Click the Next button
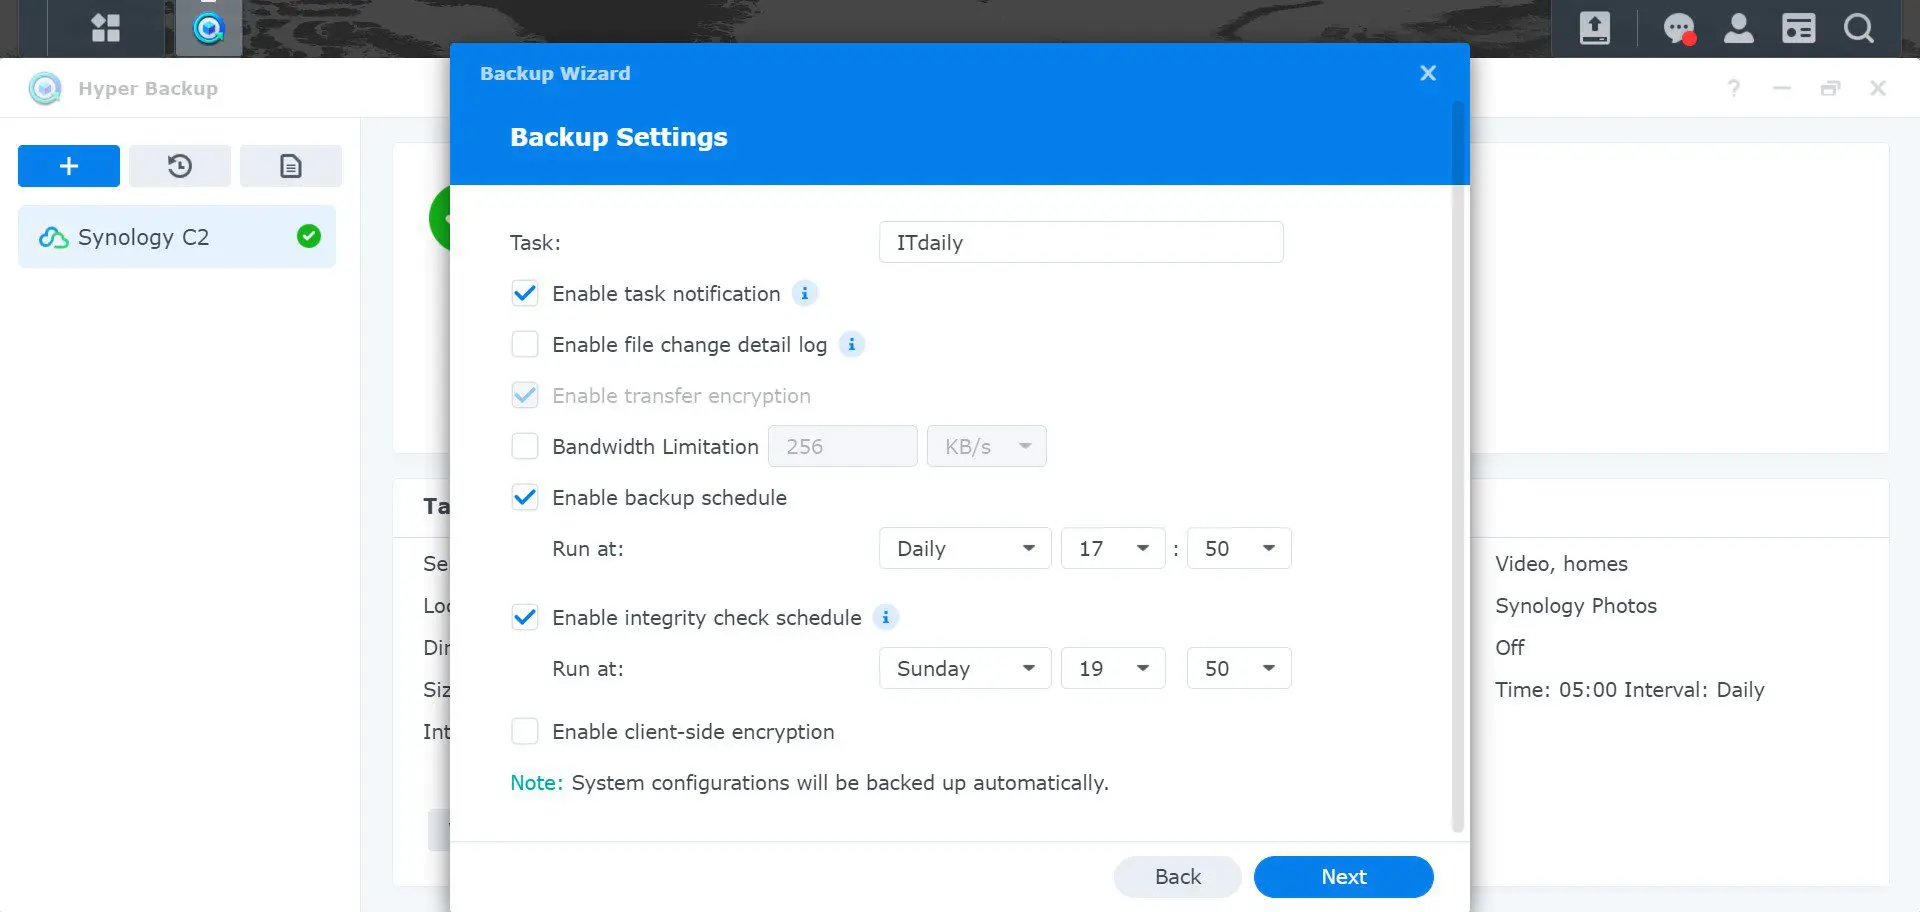The width and height of the screenshot is (1920, 912). [x=1343, y=877]
